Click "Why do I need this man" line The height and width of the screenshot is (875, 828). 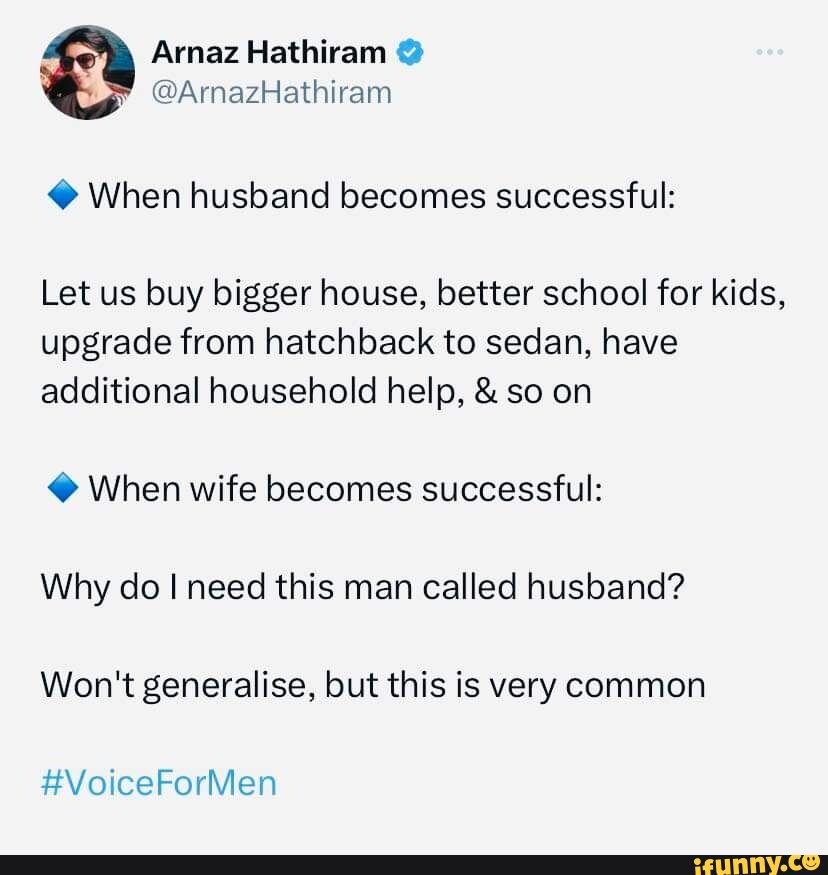tap(361, 587)
